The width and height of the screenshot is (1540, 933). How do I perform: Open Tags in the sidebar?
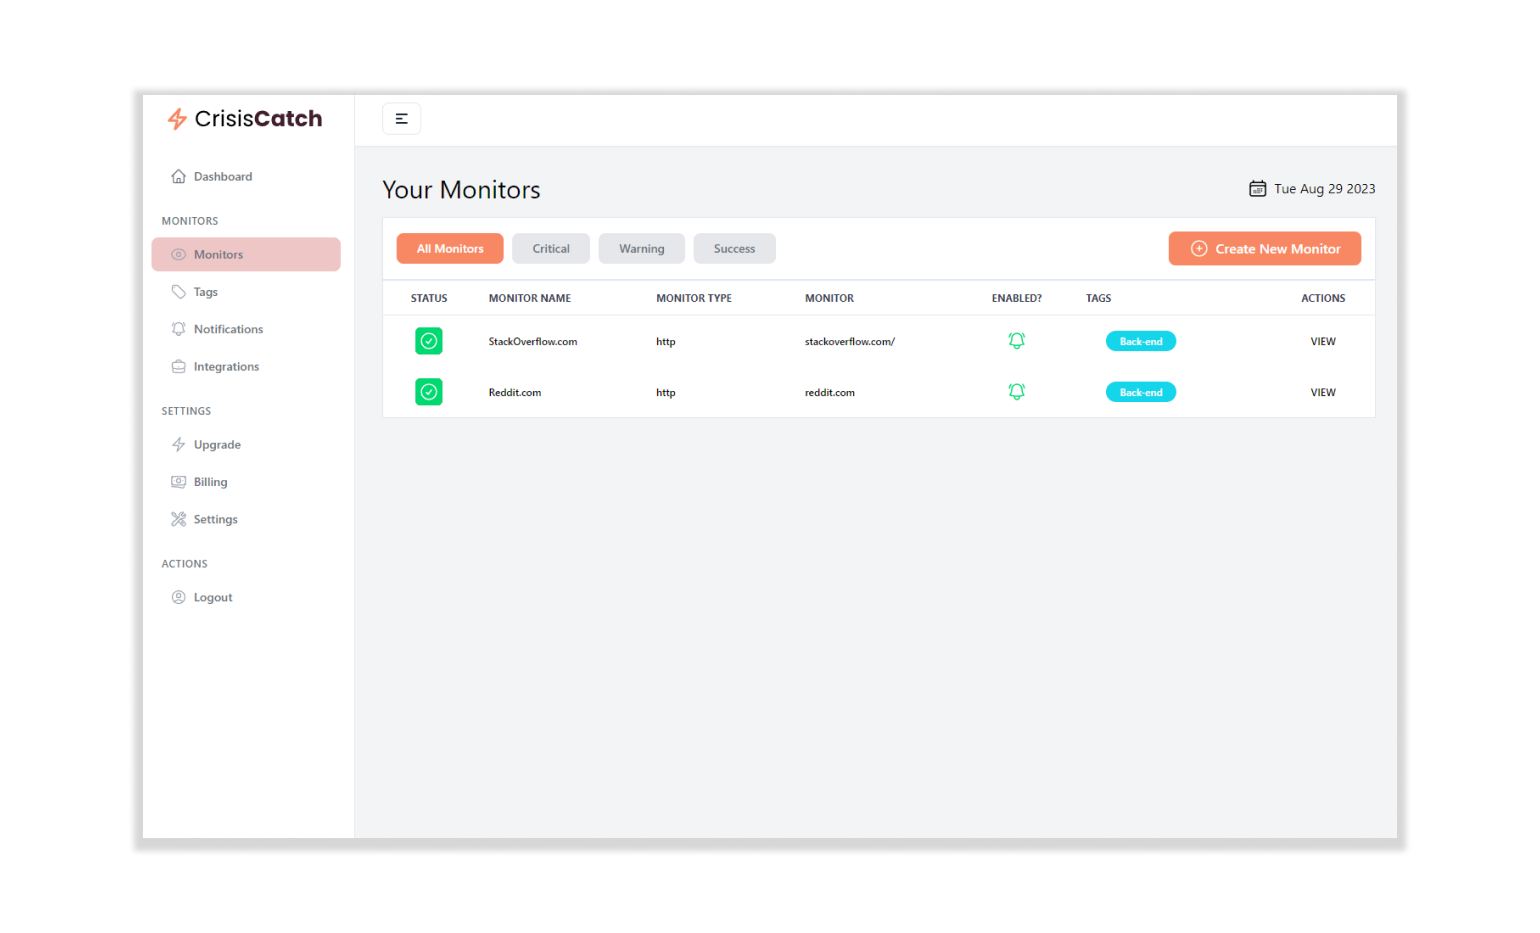pyautogui.click(x=205, y=292)
